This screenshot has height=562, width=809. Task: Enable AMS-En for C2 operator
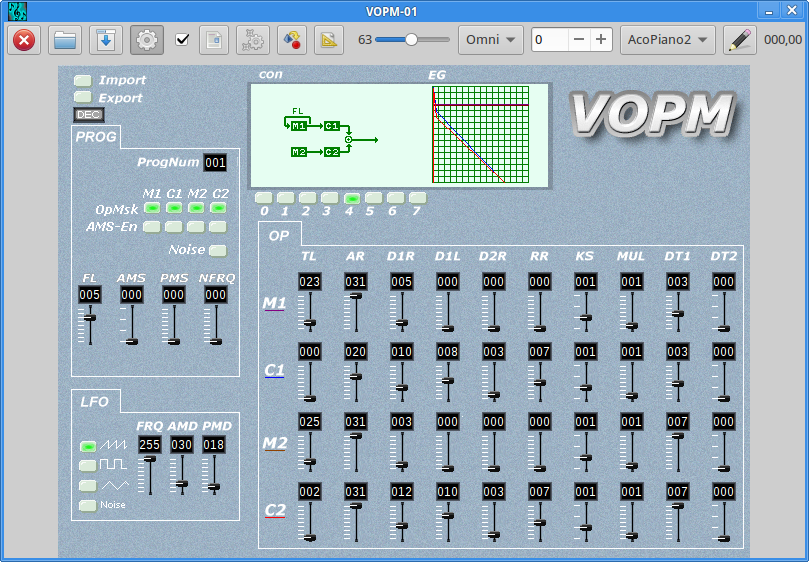pos(218,227)
